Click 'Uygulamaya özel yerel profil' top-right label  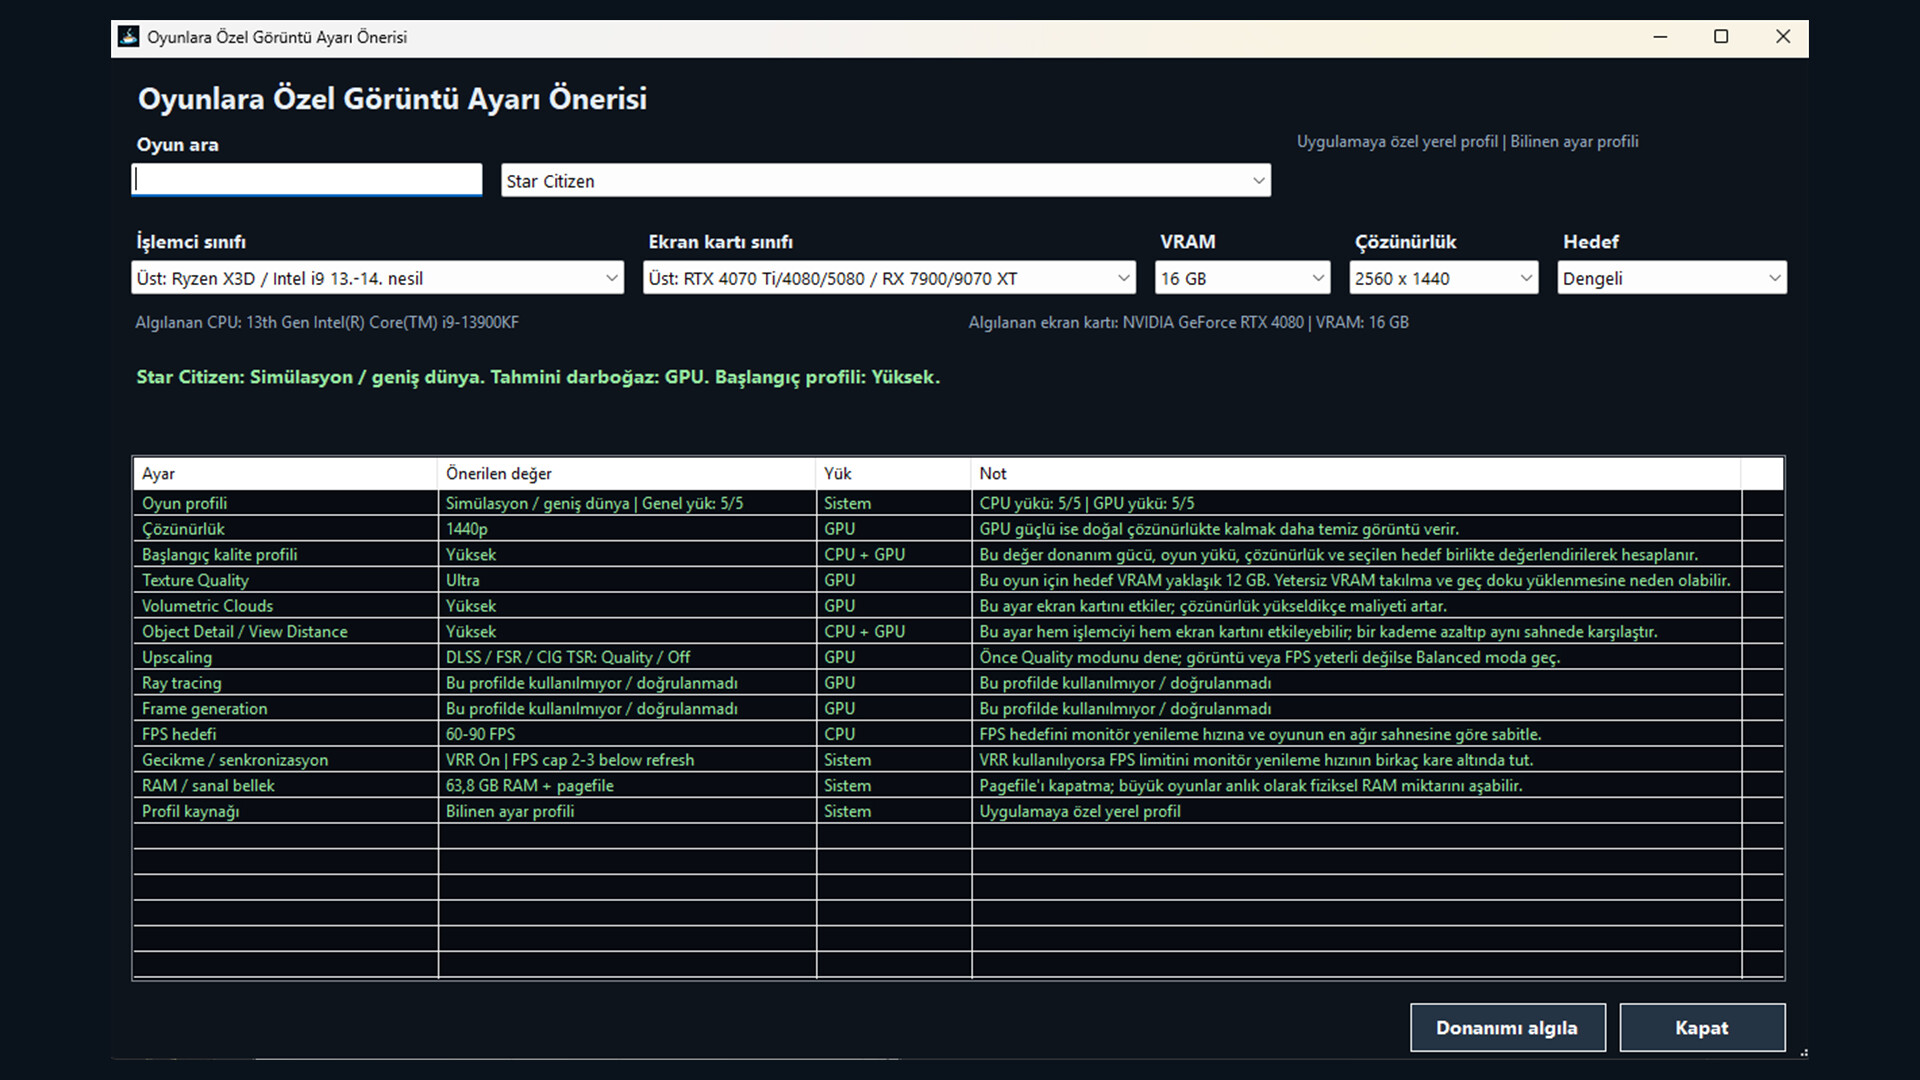(x=1397, y=142)
